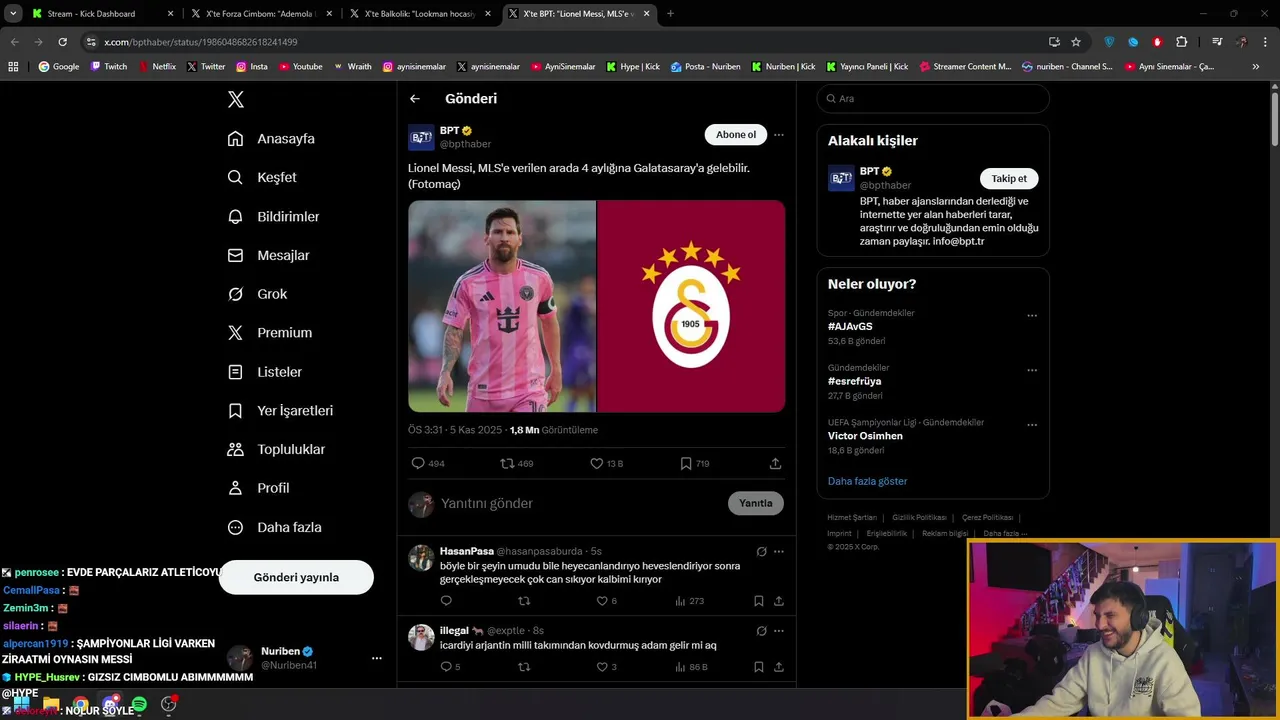Screen dimensions: 1280x720
Task: Repost HasanPasa's comment
Action: pyautogui.click(x=524, y=601)
